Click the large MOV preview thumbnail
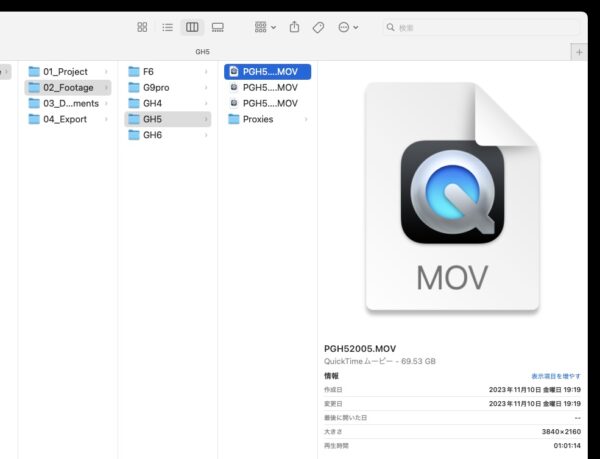Image resolution: width=600 pixels, height=459 pixels. (x=452, y=197)
